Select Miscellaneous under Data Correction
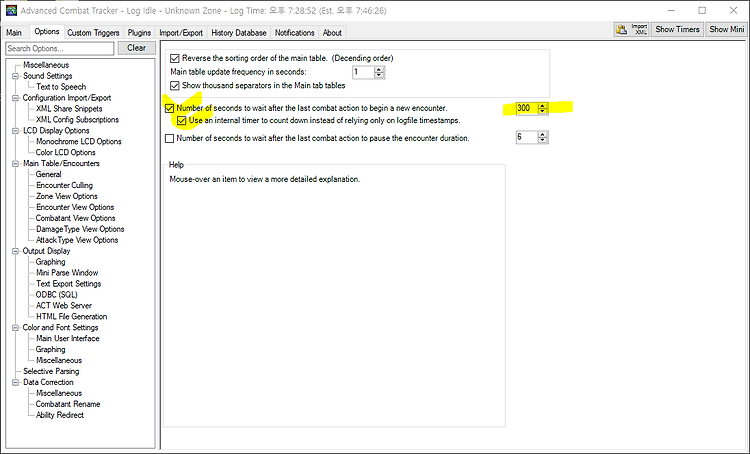 [59, 393]
